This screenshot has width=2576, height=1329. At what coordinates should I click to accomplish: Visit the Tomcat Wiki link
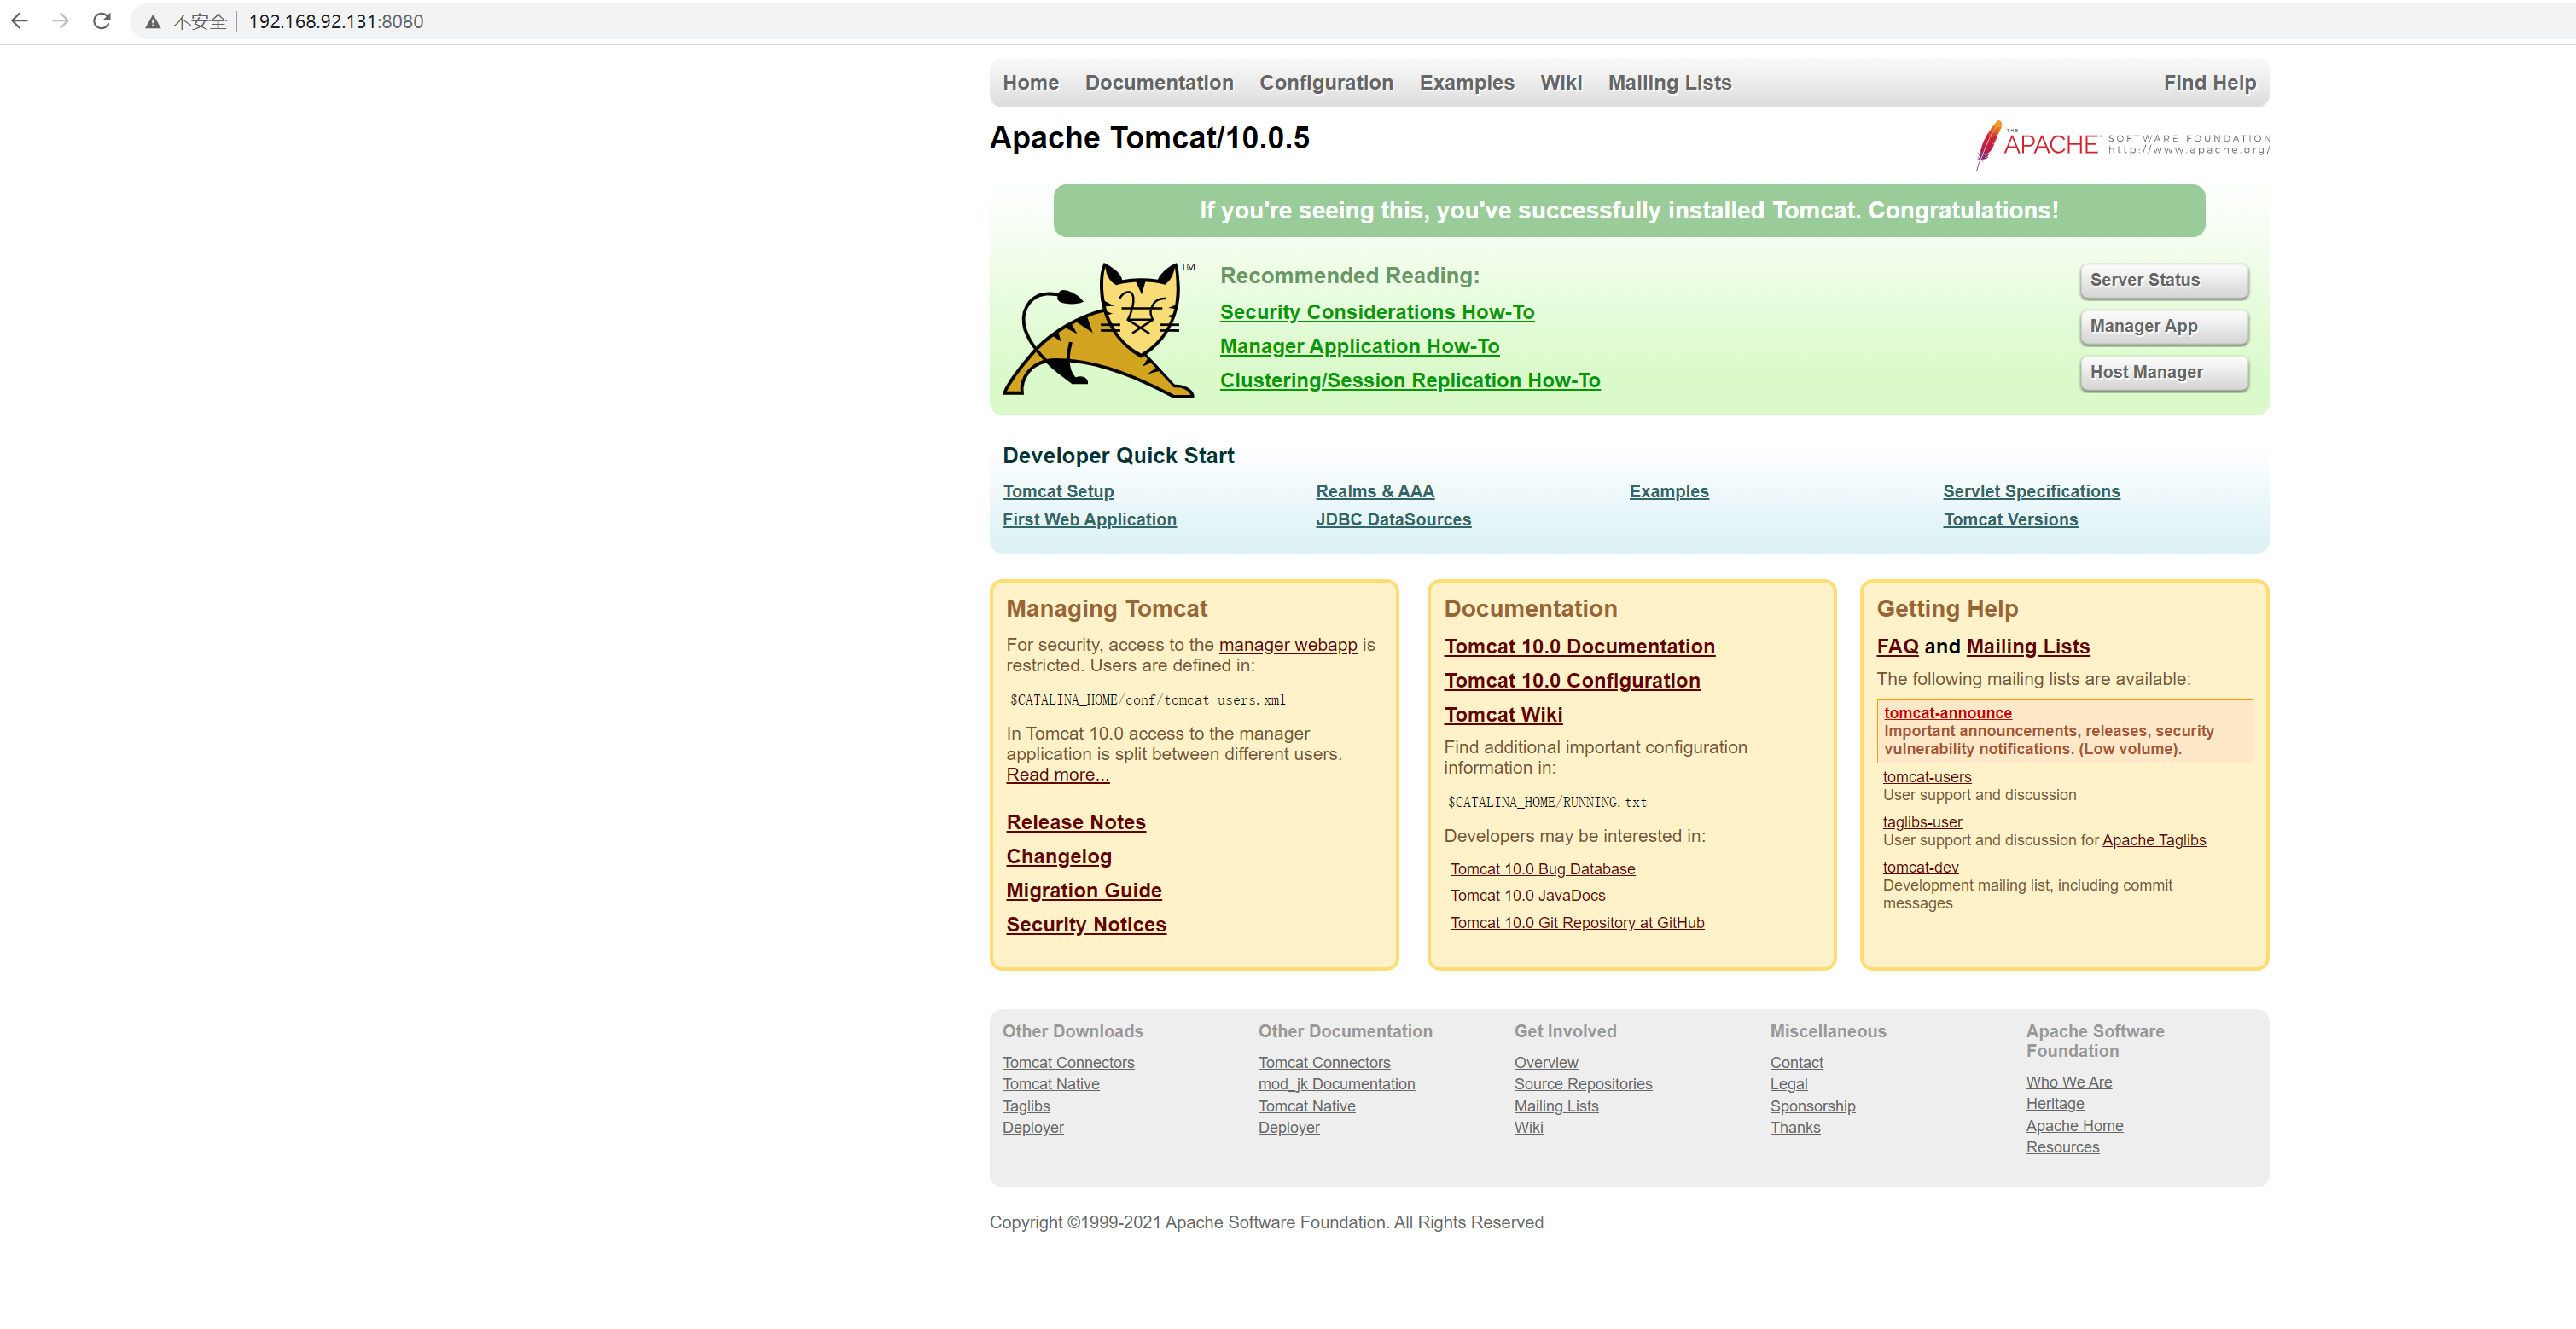[x=1503, y=714]
